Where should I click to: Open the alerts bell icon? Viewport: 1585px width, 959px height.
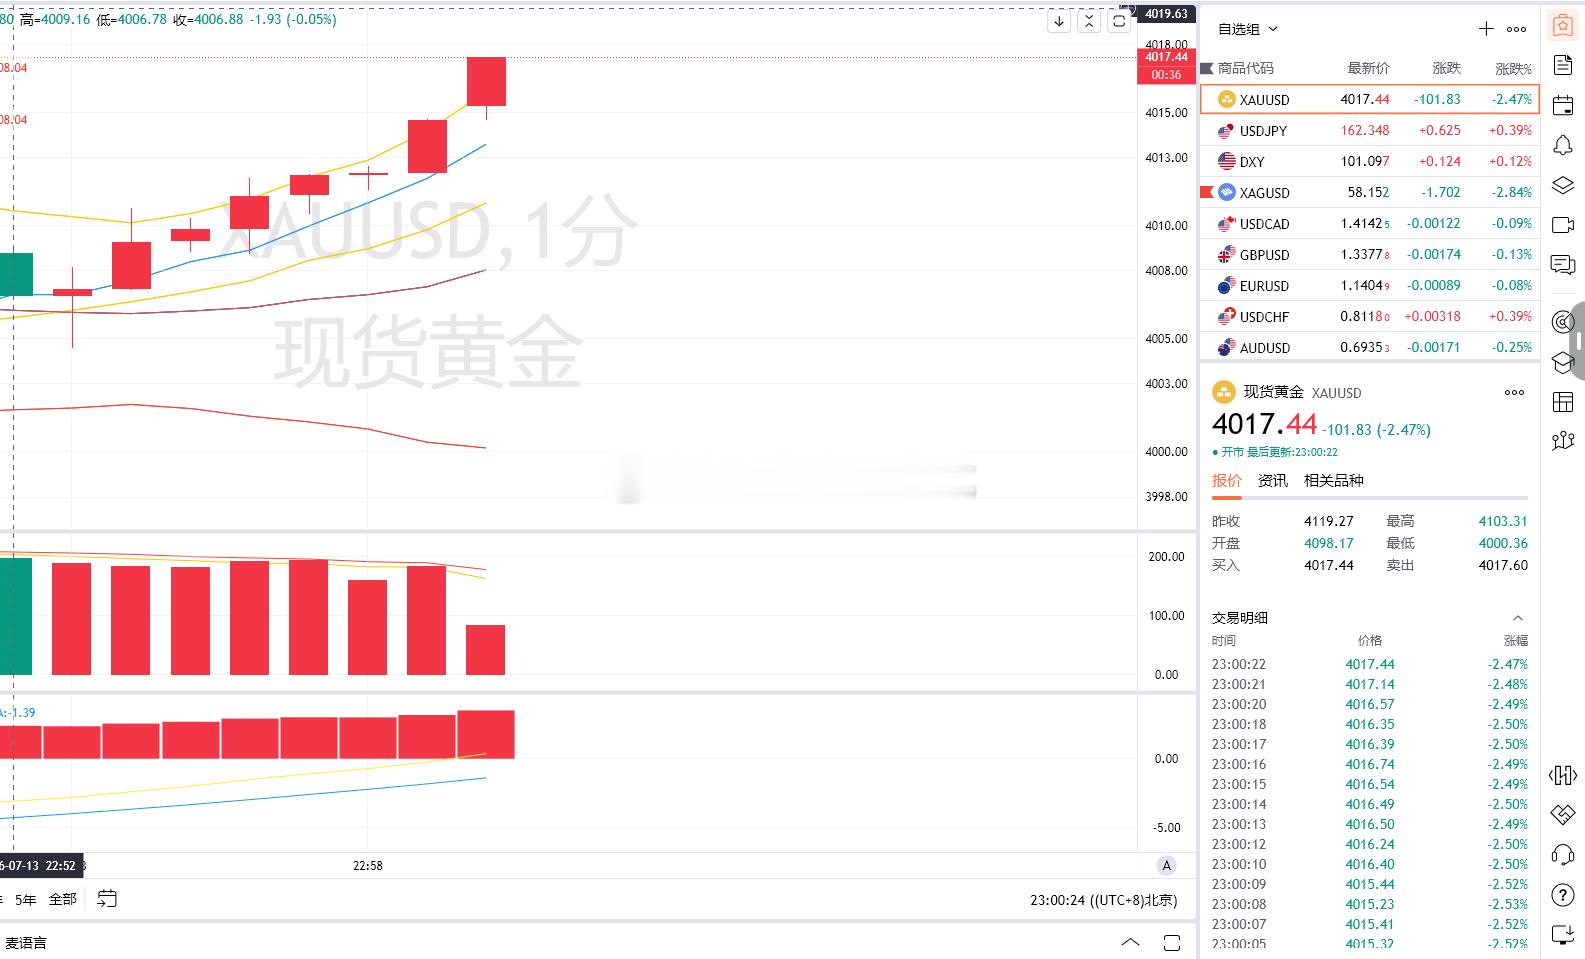pyautogui.click(x=1562, y=145)
